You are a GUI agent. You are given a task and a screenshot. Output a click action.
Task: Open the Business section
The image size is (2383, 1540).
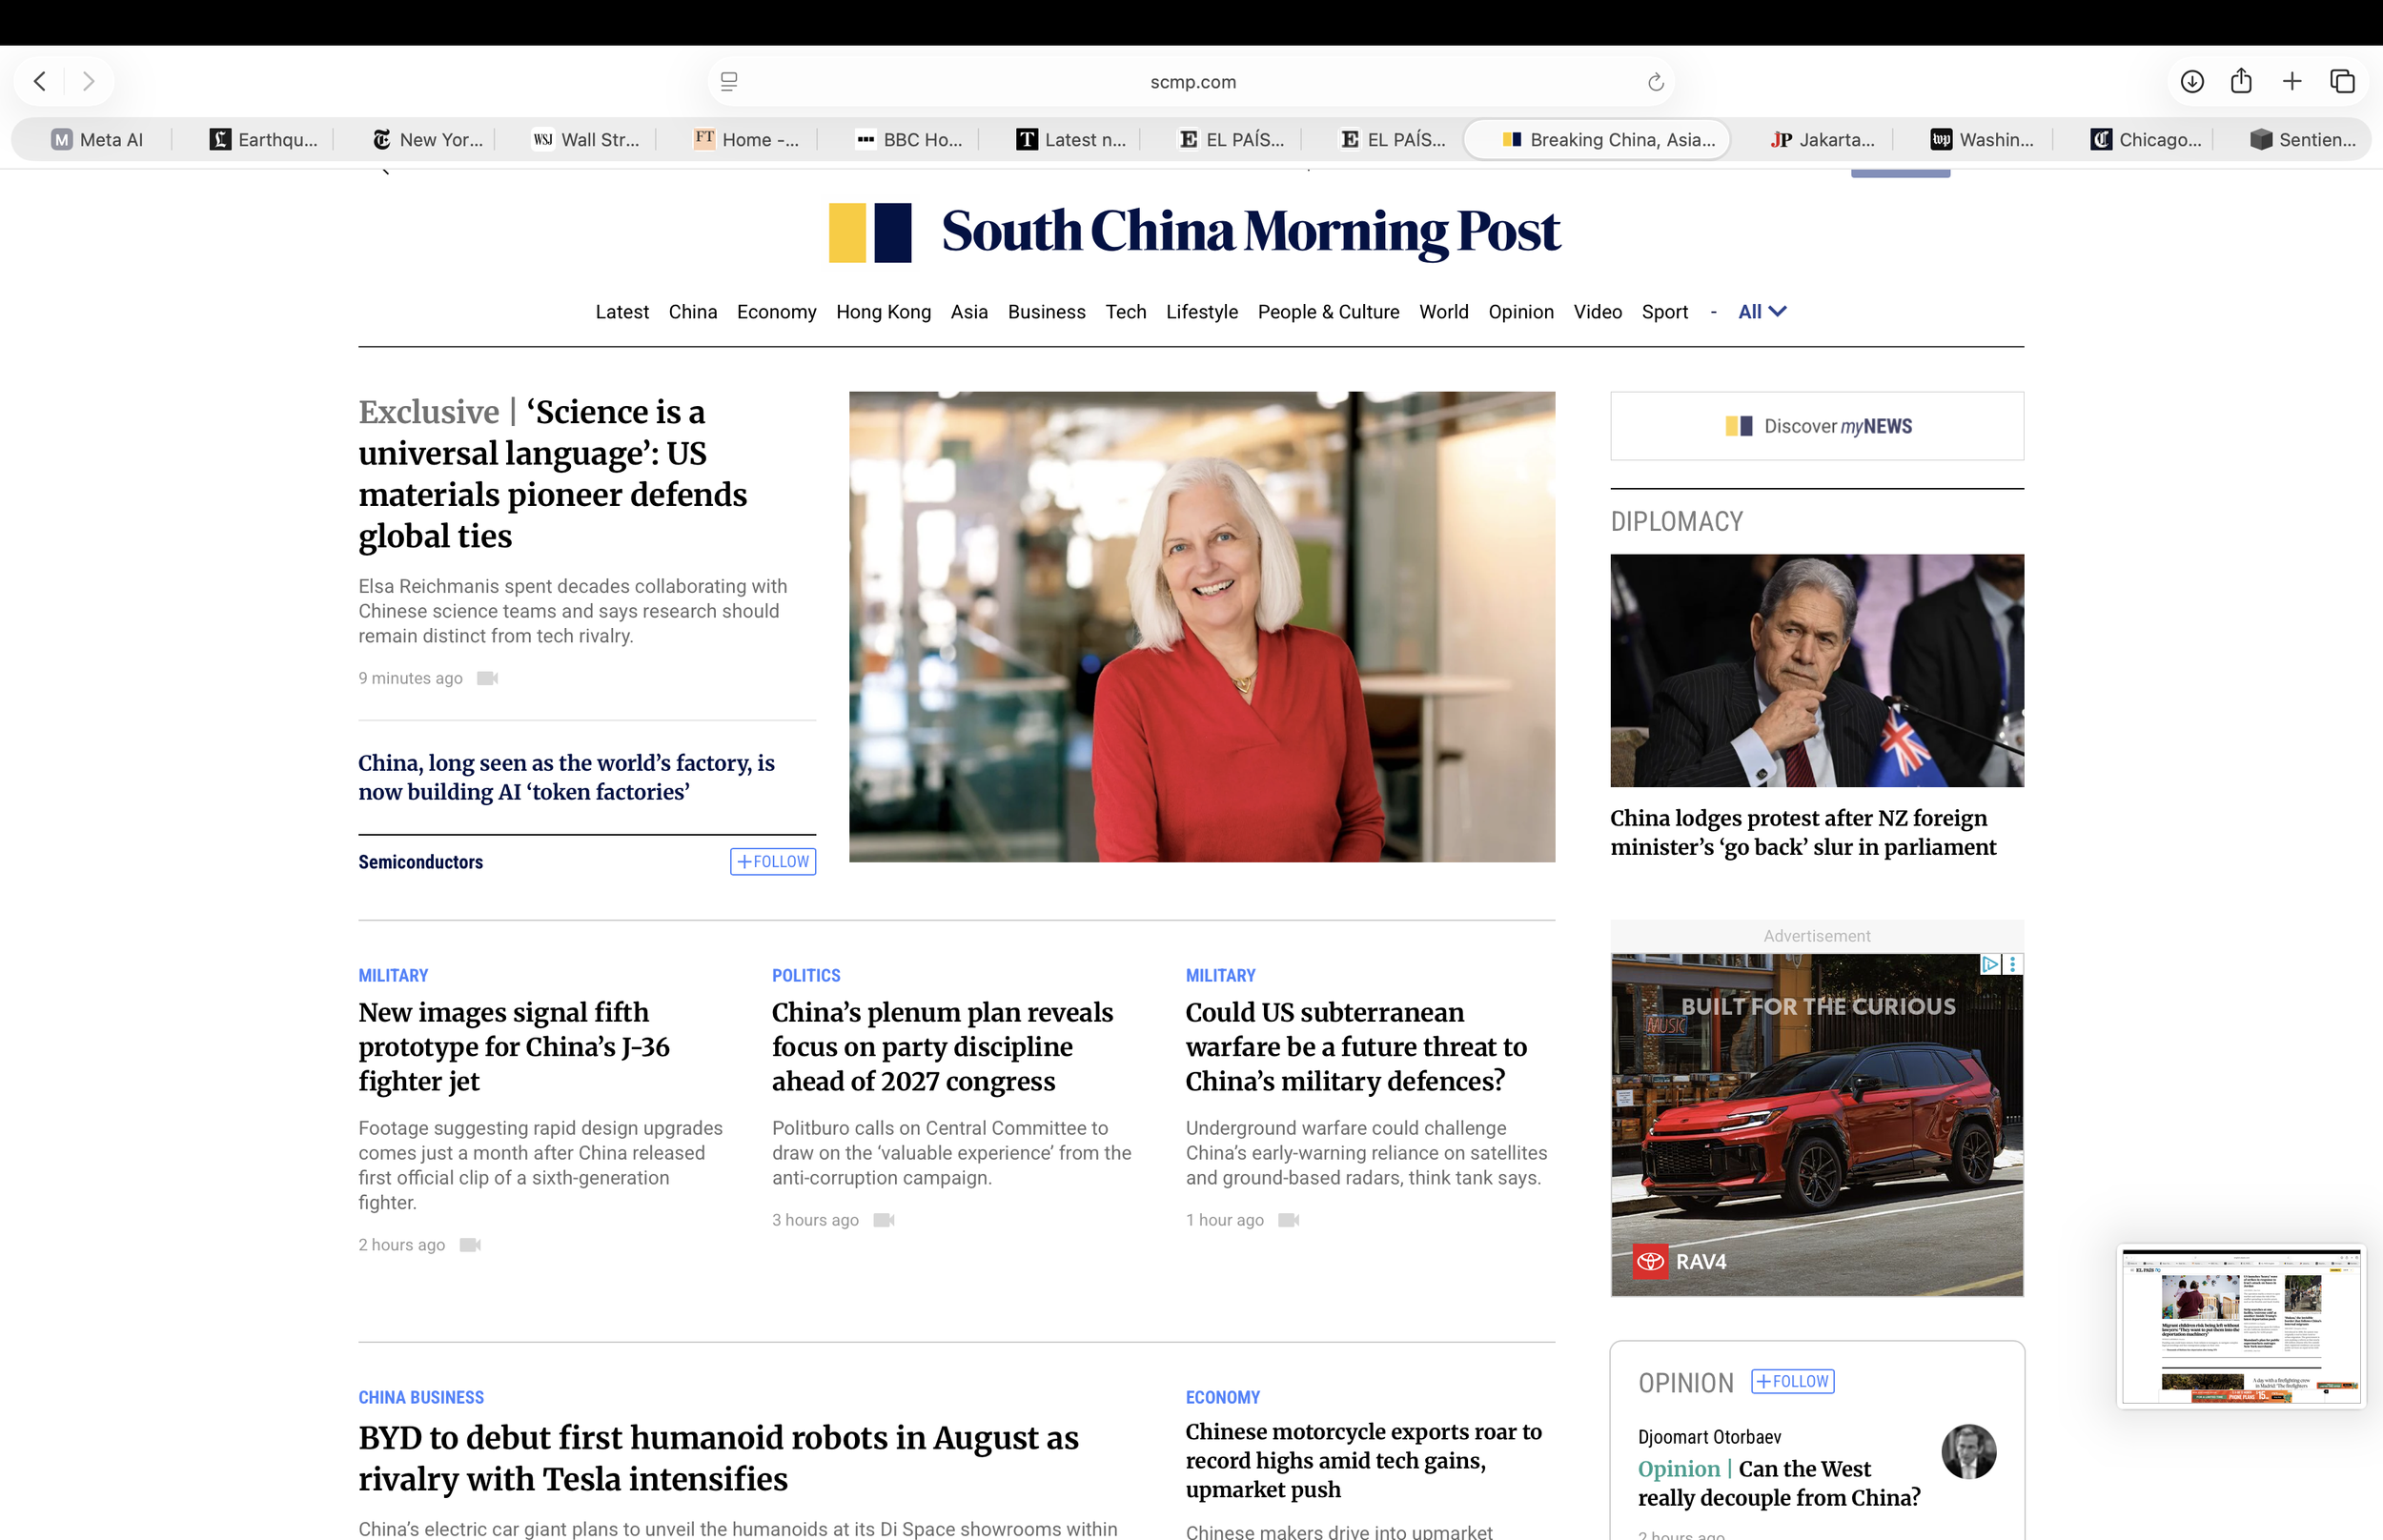tap(1047, 312)
